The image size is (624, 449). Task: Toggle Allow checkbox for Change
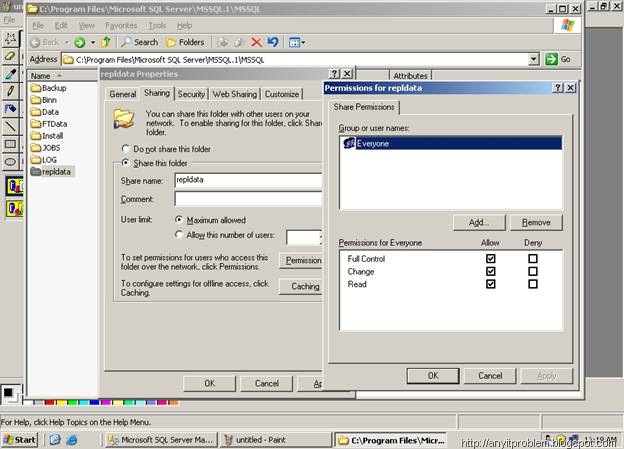490,271
